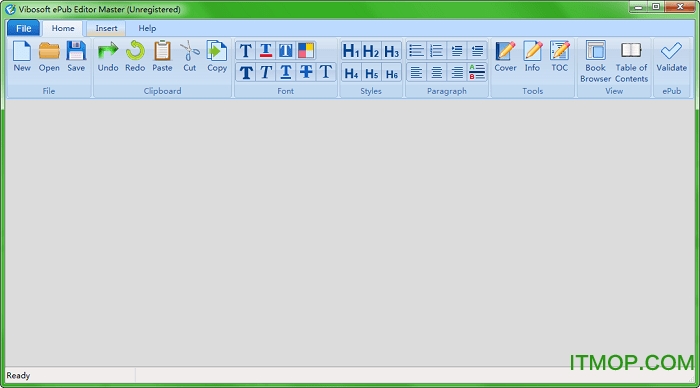The width and height of the screenshot is (700, 388).
Task: Save the current ePub document
Action: (x=76, y=56)
